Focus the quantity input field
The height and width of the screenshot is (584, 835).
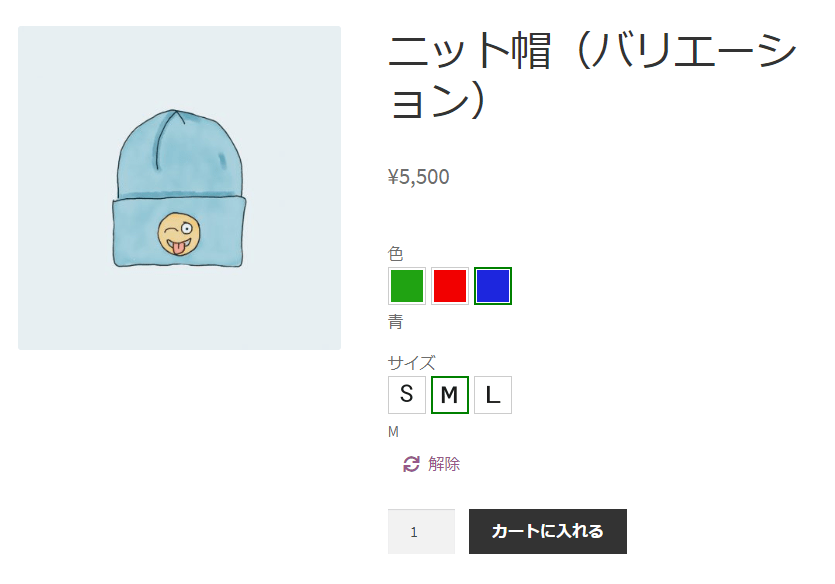pyautogui.click(x=421, y=531)
